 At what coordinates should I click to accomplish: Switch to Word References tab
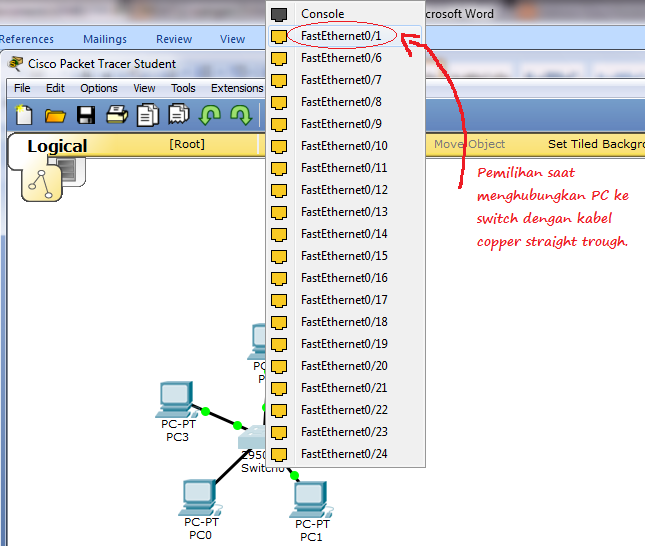(26, 39)
